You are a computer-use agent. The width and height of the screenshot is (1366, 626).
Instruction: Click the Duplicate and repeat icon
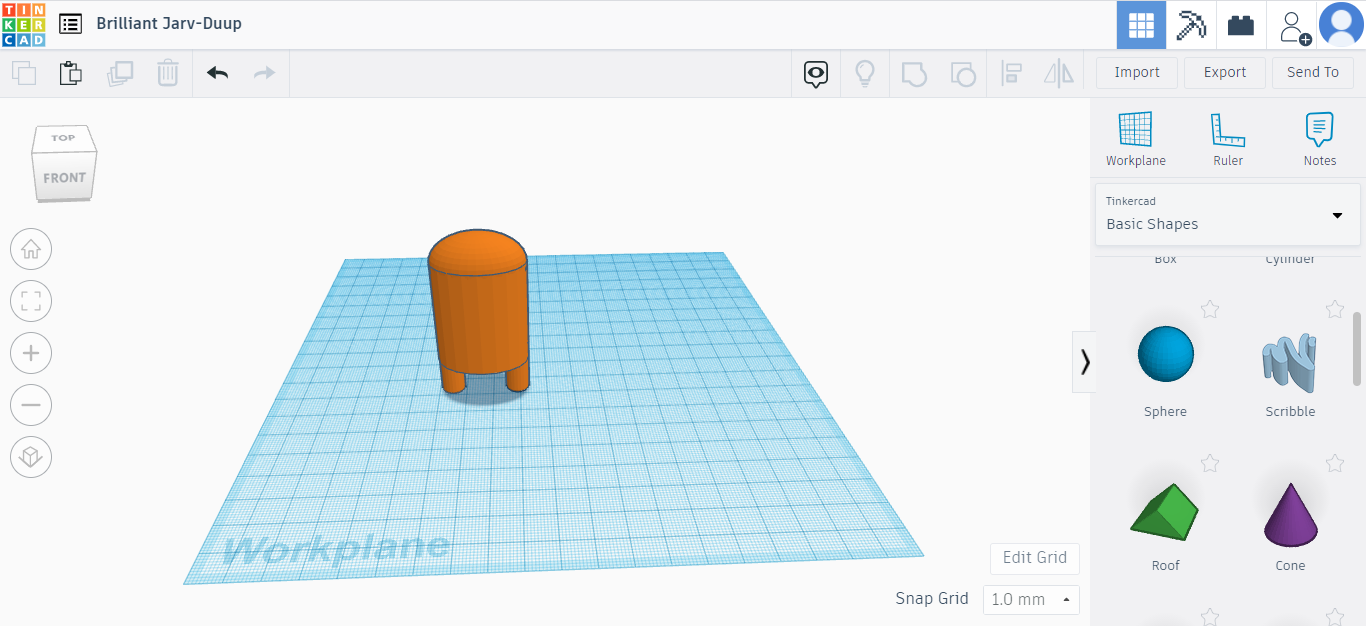coord(120,73)
